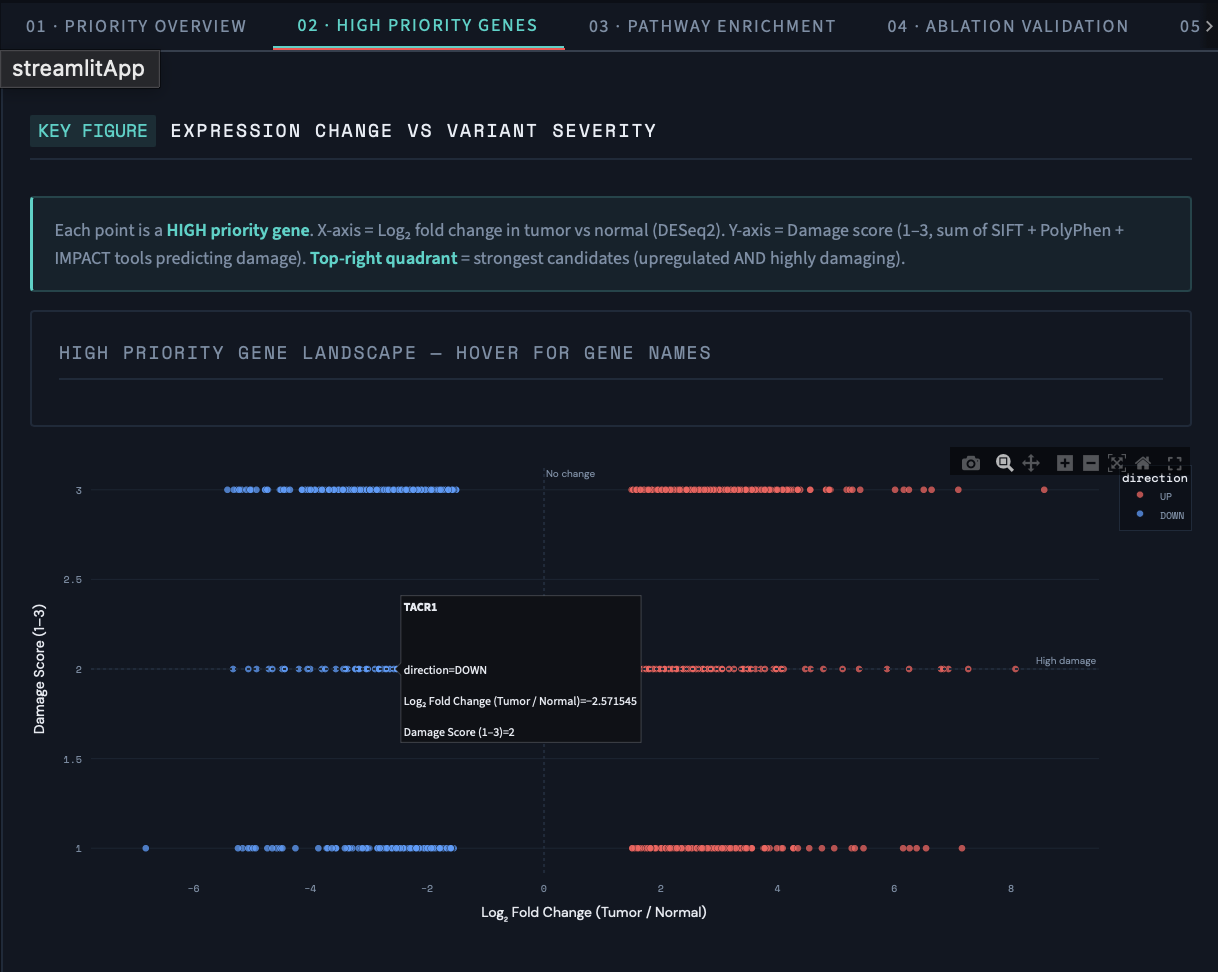Download plot as PNG camera icon

pos(970,463)
